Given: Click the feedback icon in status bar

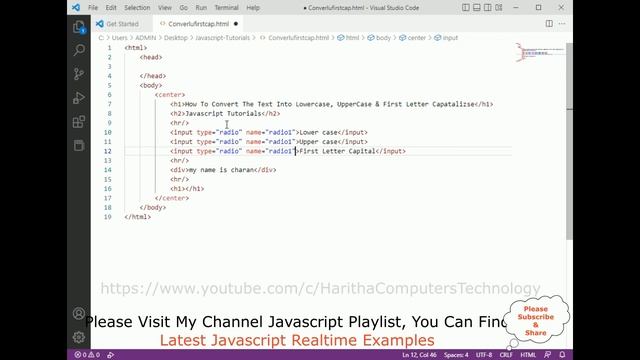Looking at the screenshot, I should [x=548, y=355].
